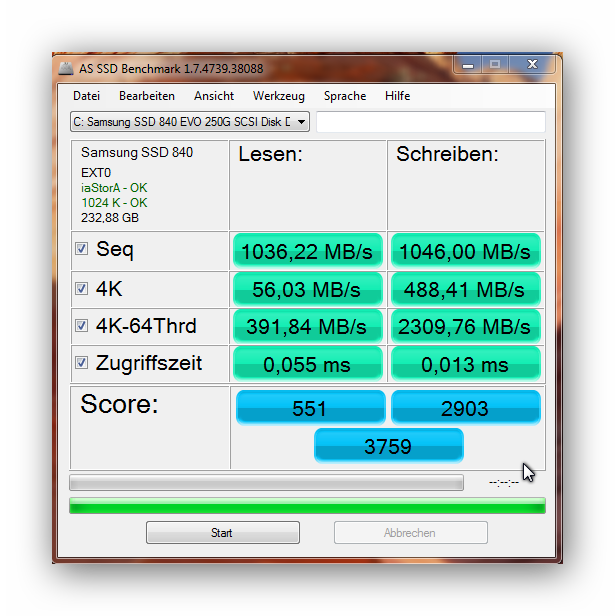Click the Start button

[223, 533]
